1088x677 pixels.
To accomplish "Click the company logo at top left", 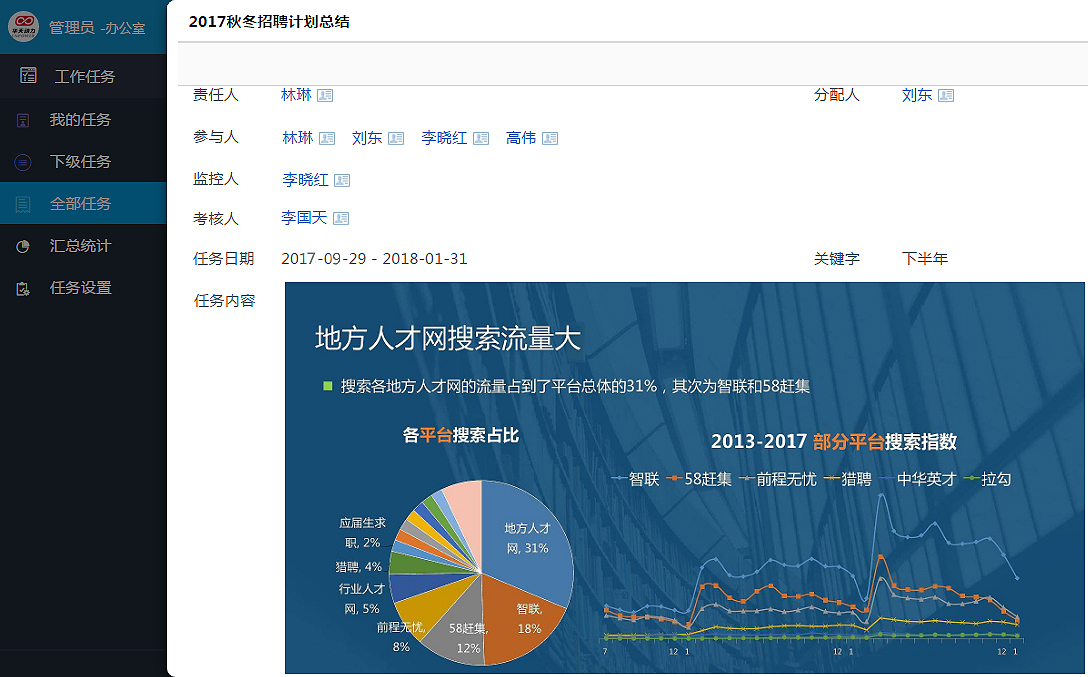I will point(24,26).
